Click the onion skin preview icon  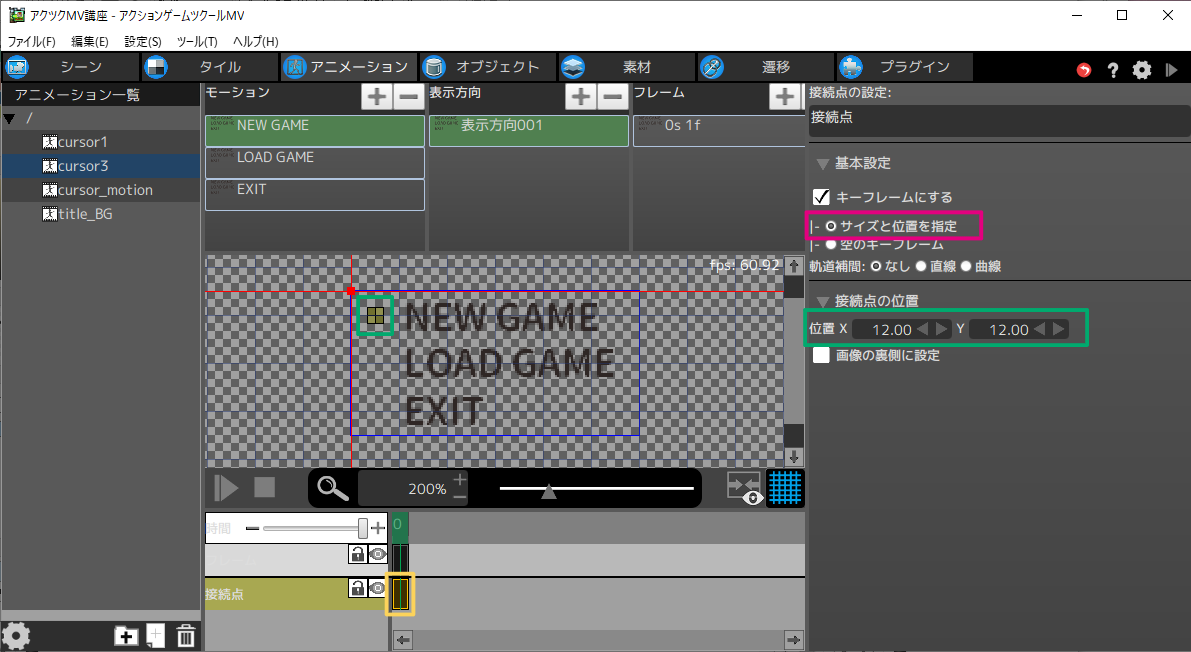744,488
